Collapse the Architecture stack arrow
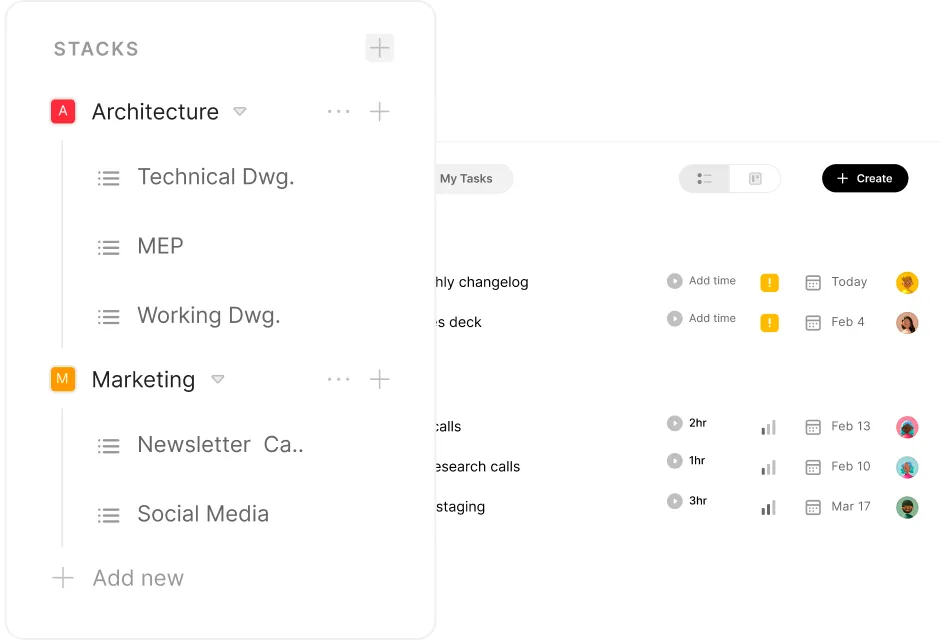 [x=240, y=111]
